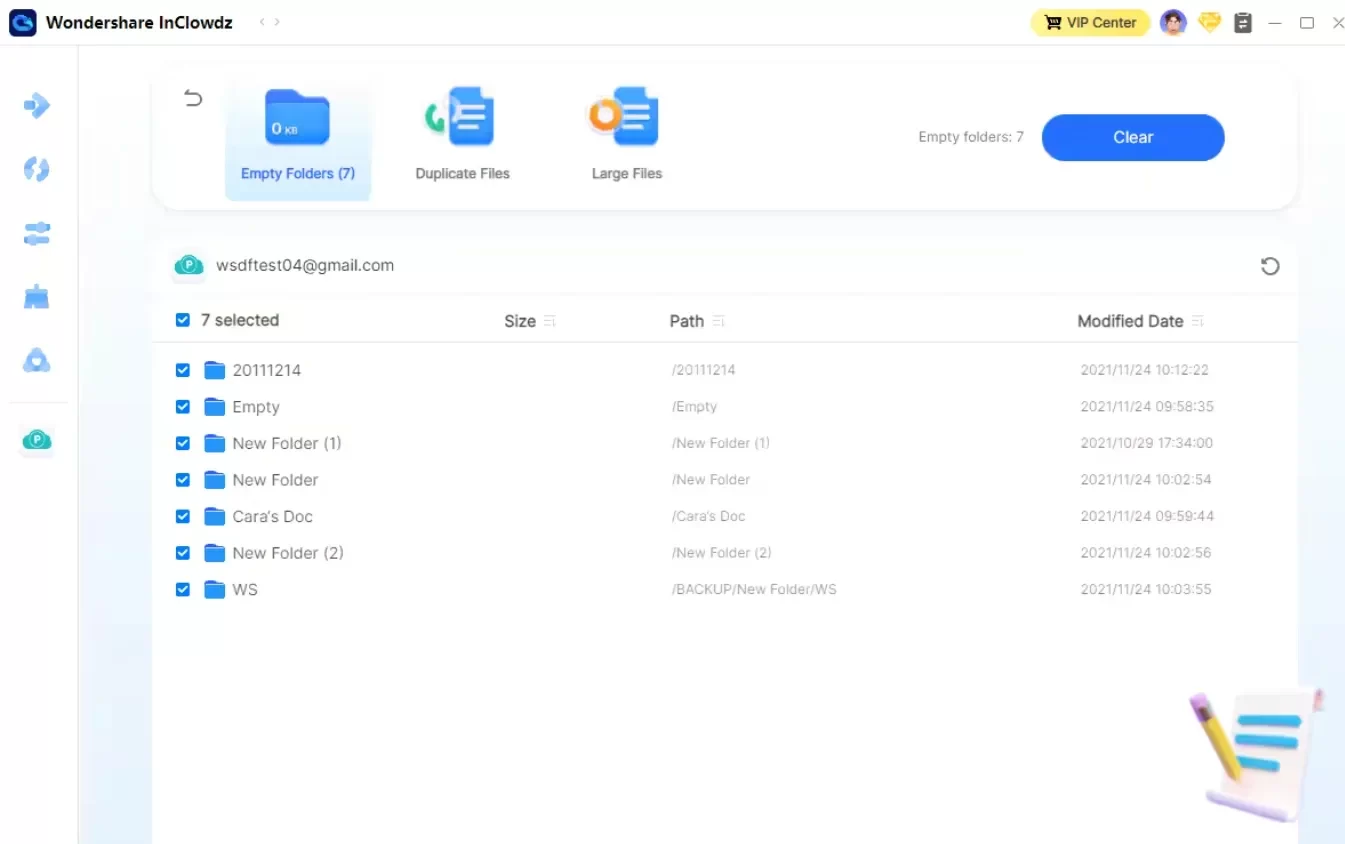Uncheck the WS folder checkbox
The height and width of the screenshot is (844, 1345).
182,589
